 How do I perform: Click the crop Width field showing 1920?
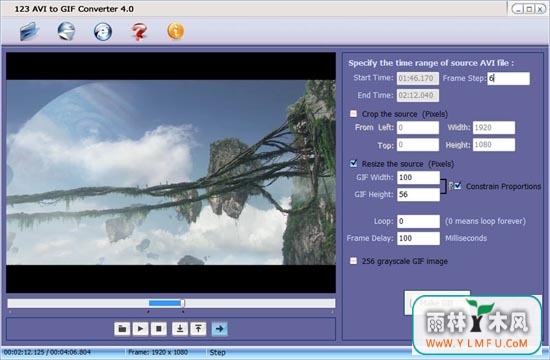click(494, 128)
